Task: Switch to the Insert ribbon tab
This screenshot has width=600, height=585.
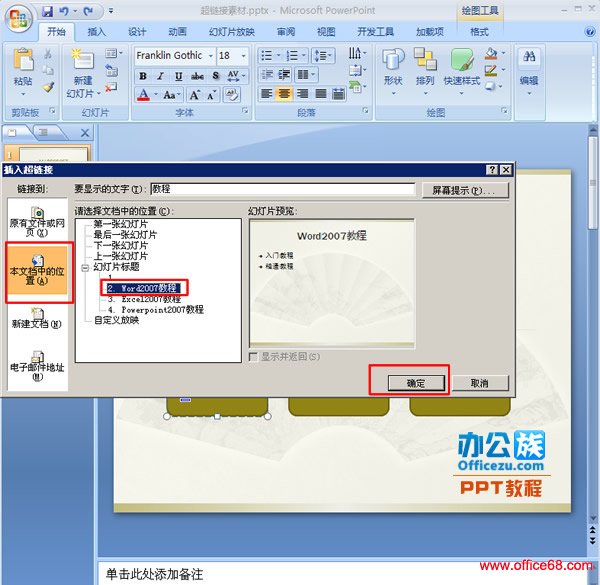Action: pyautogui.click(x=96, y=32)
